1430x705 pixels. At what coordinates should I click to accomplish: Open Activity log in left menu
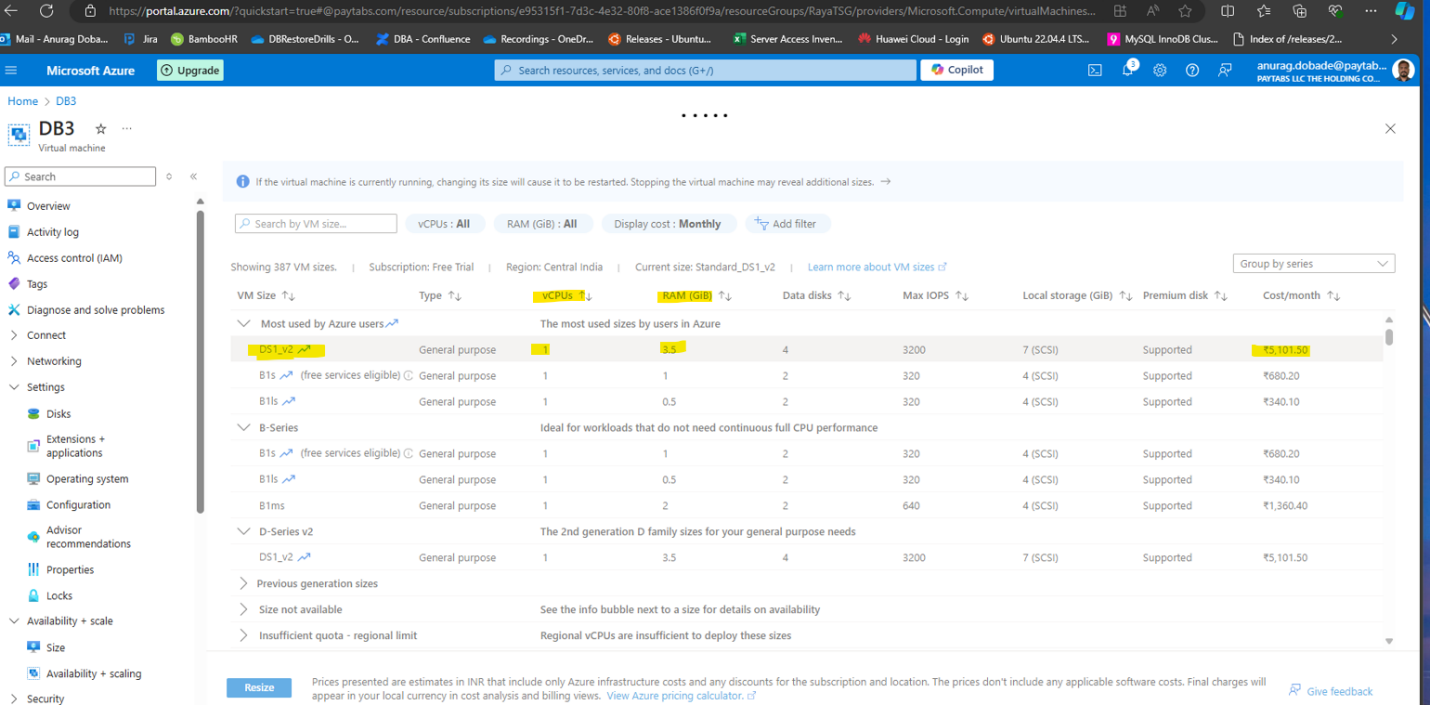pos(52,232)
